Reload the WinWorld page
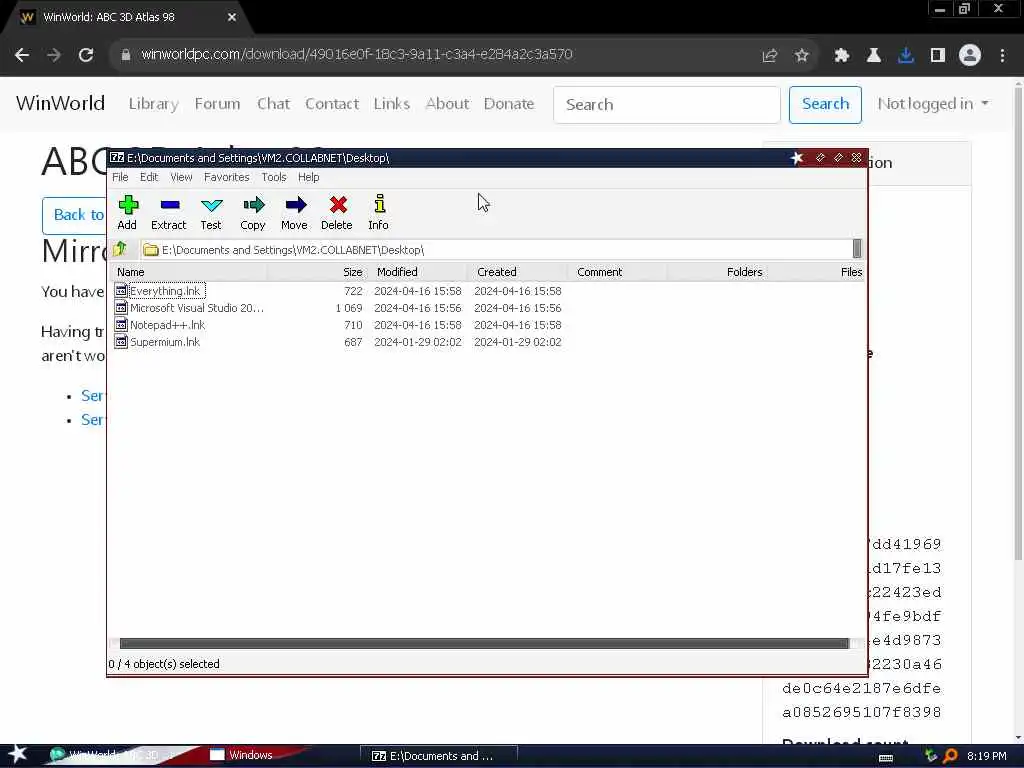 [86, 55]
